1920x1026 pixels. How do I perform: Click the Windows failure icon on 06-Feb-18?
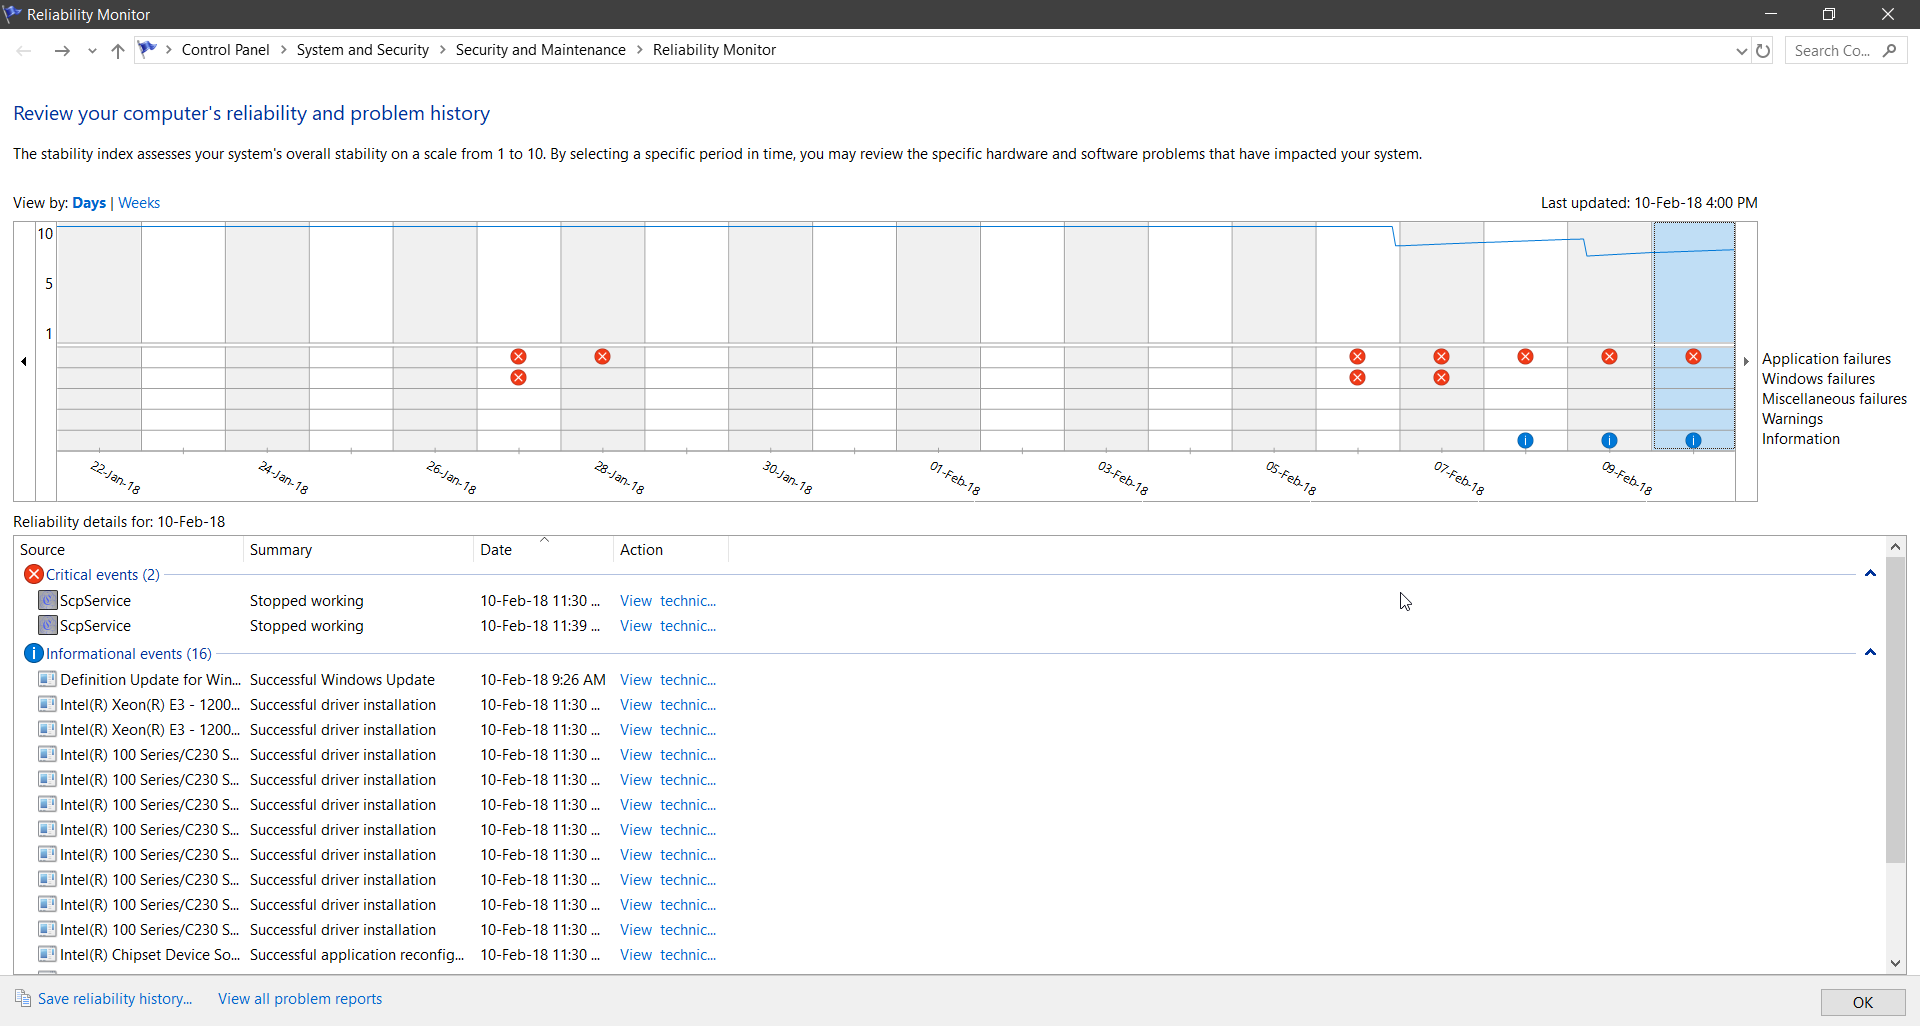coord(1357,378)
